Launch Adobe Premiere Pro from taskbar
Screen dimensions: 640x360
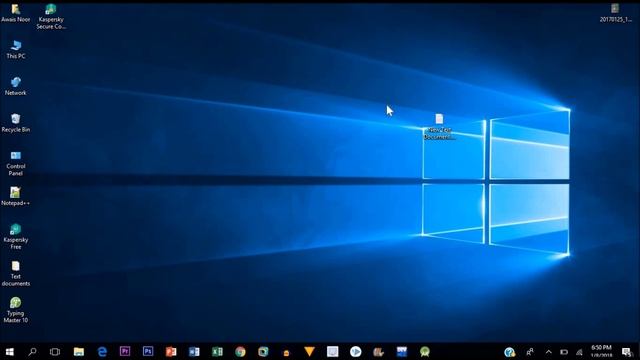[x=125, y=351]
